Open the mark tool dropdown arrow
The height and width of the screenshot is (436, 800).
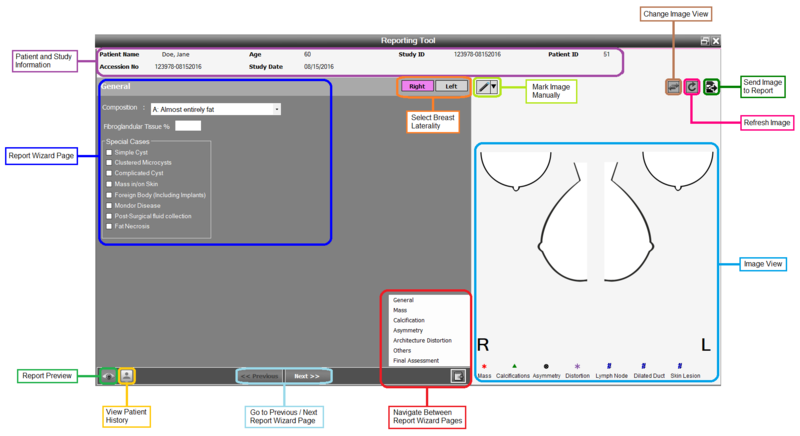tap(493, 87)
